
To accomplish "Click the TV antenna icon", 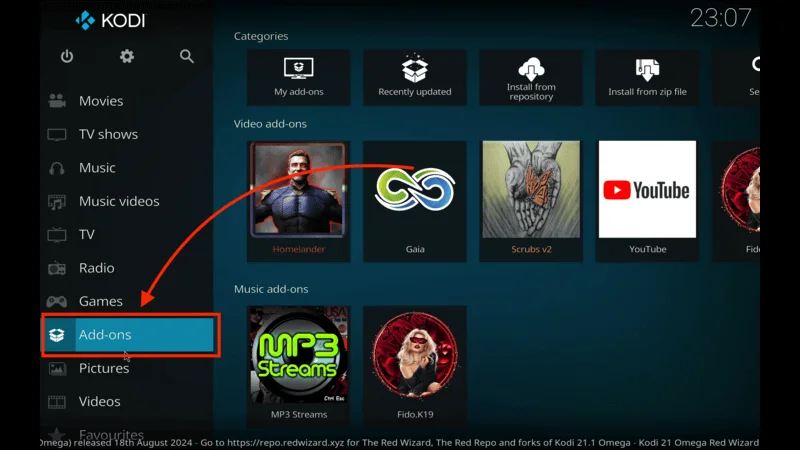I will [57, 235].
